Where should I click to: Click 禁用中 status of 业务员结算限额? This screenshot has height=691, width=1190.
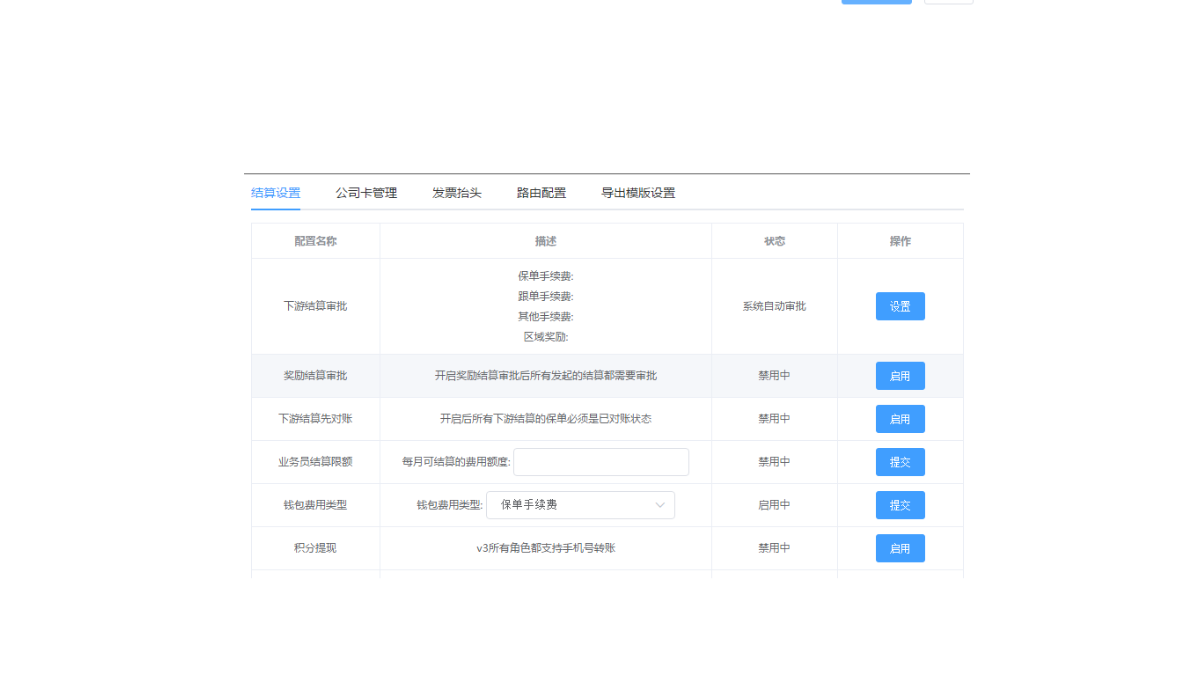point(774,462)
